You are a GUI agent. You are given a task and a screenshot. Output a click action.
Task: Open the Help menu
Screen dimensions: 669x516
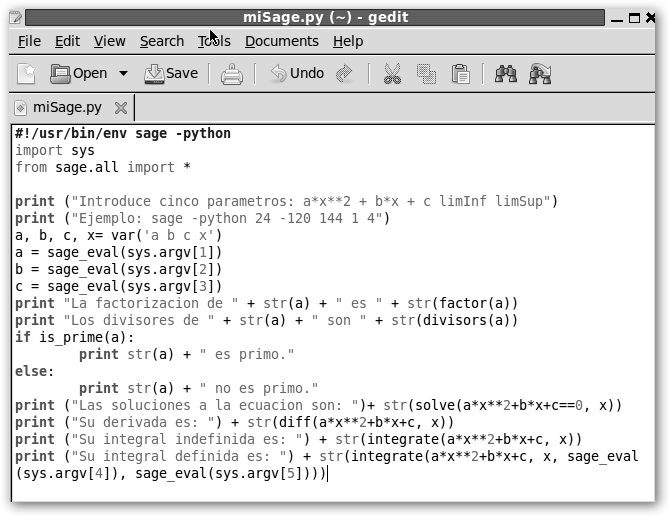[x=347, y=41]
